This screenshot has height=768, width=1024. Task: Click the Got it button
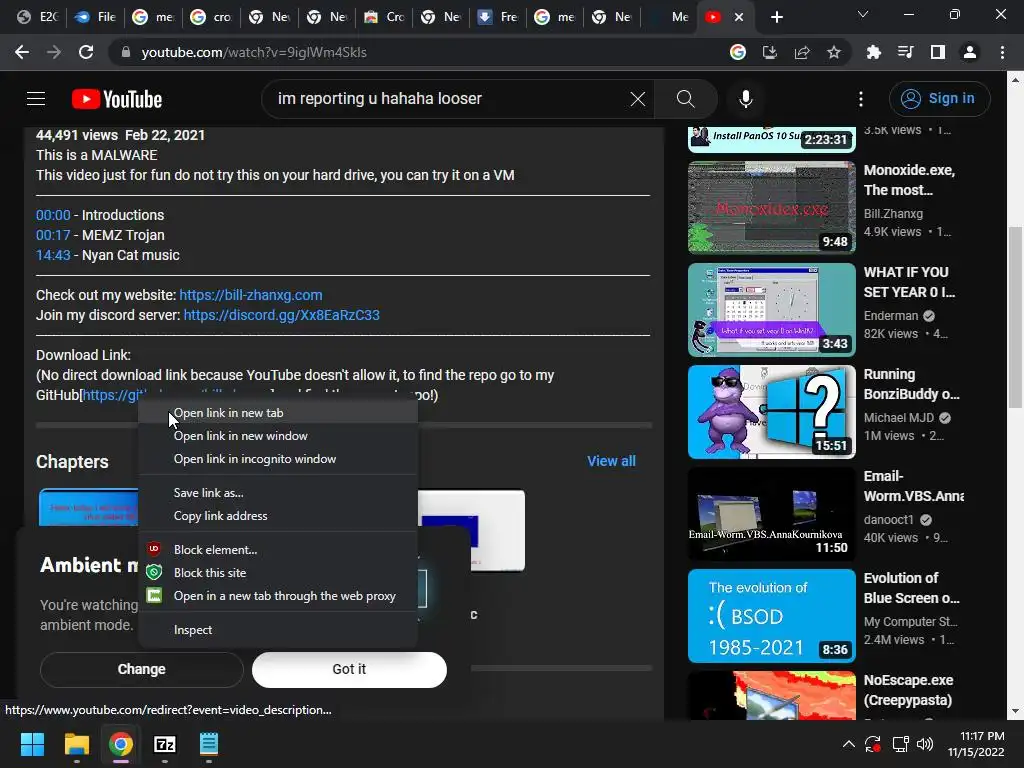349,669
